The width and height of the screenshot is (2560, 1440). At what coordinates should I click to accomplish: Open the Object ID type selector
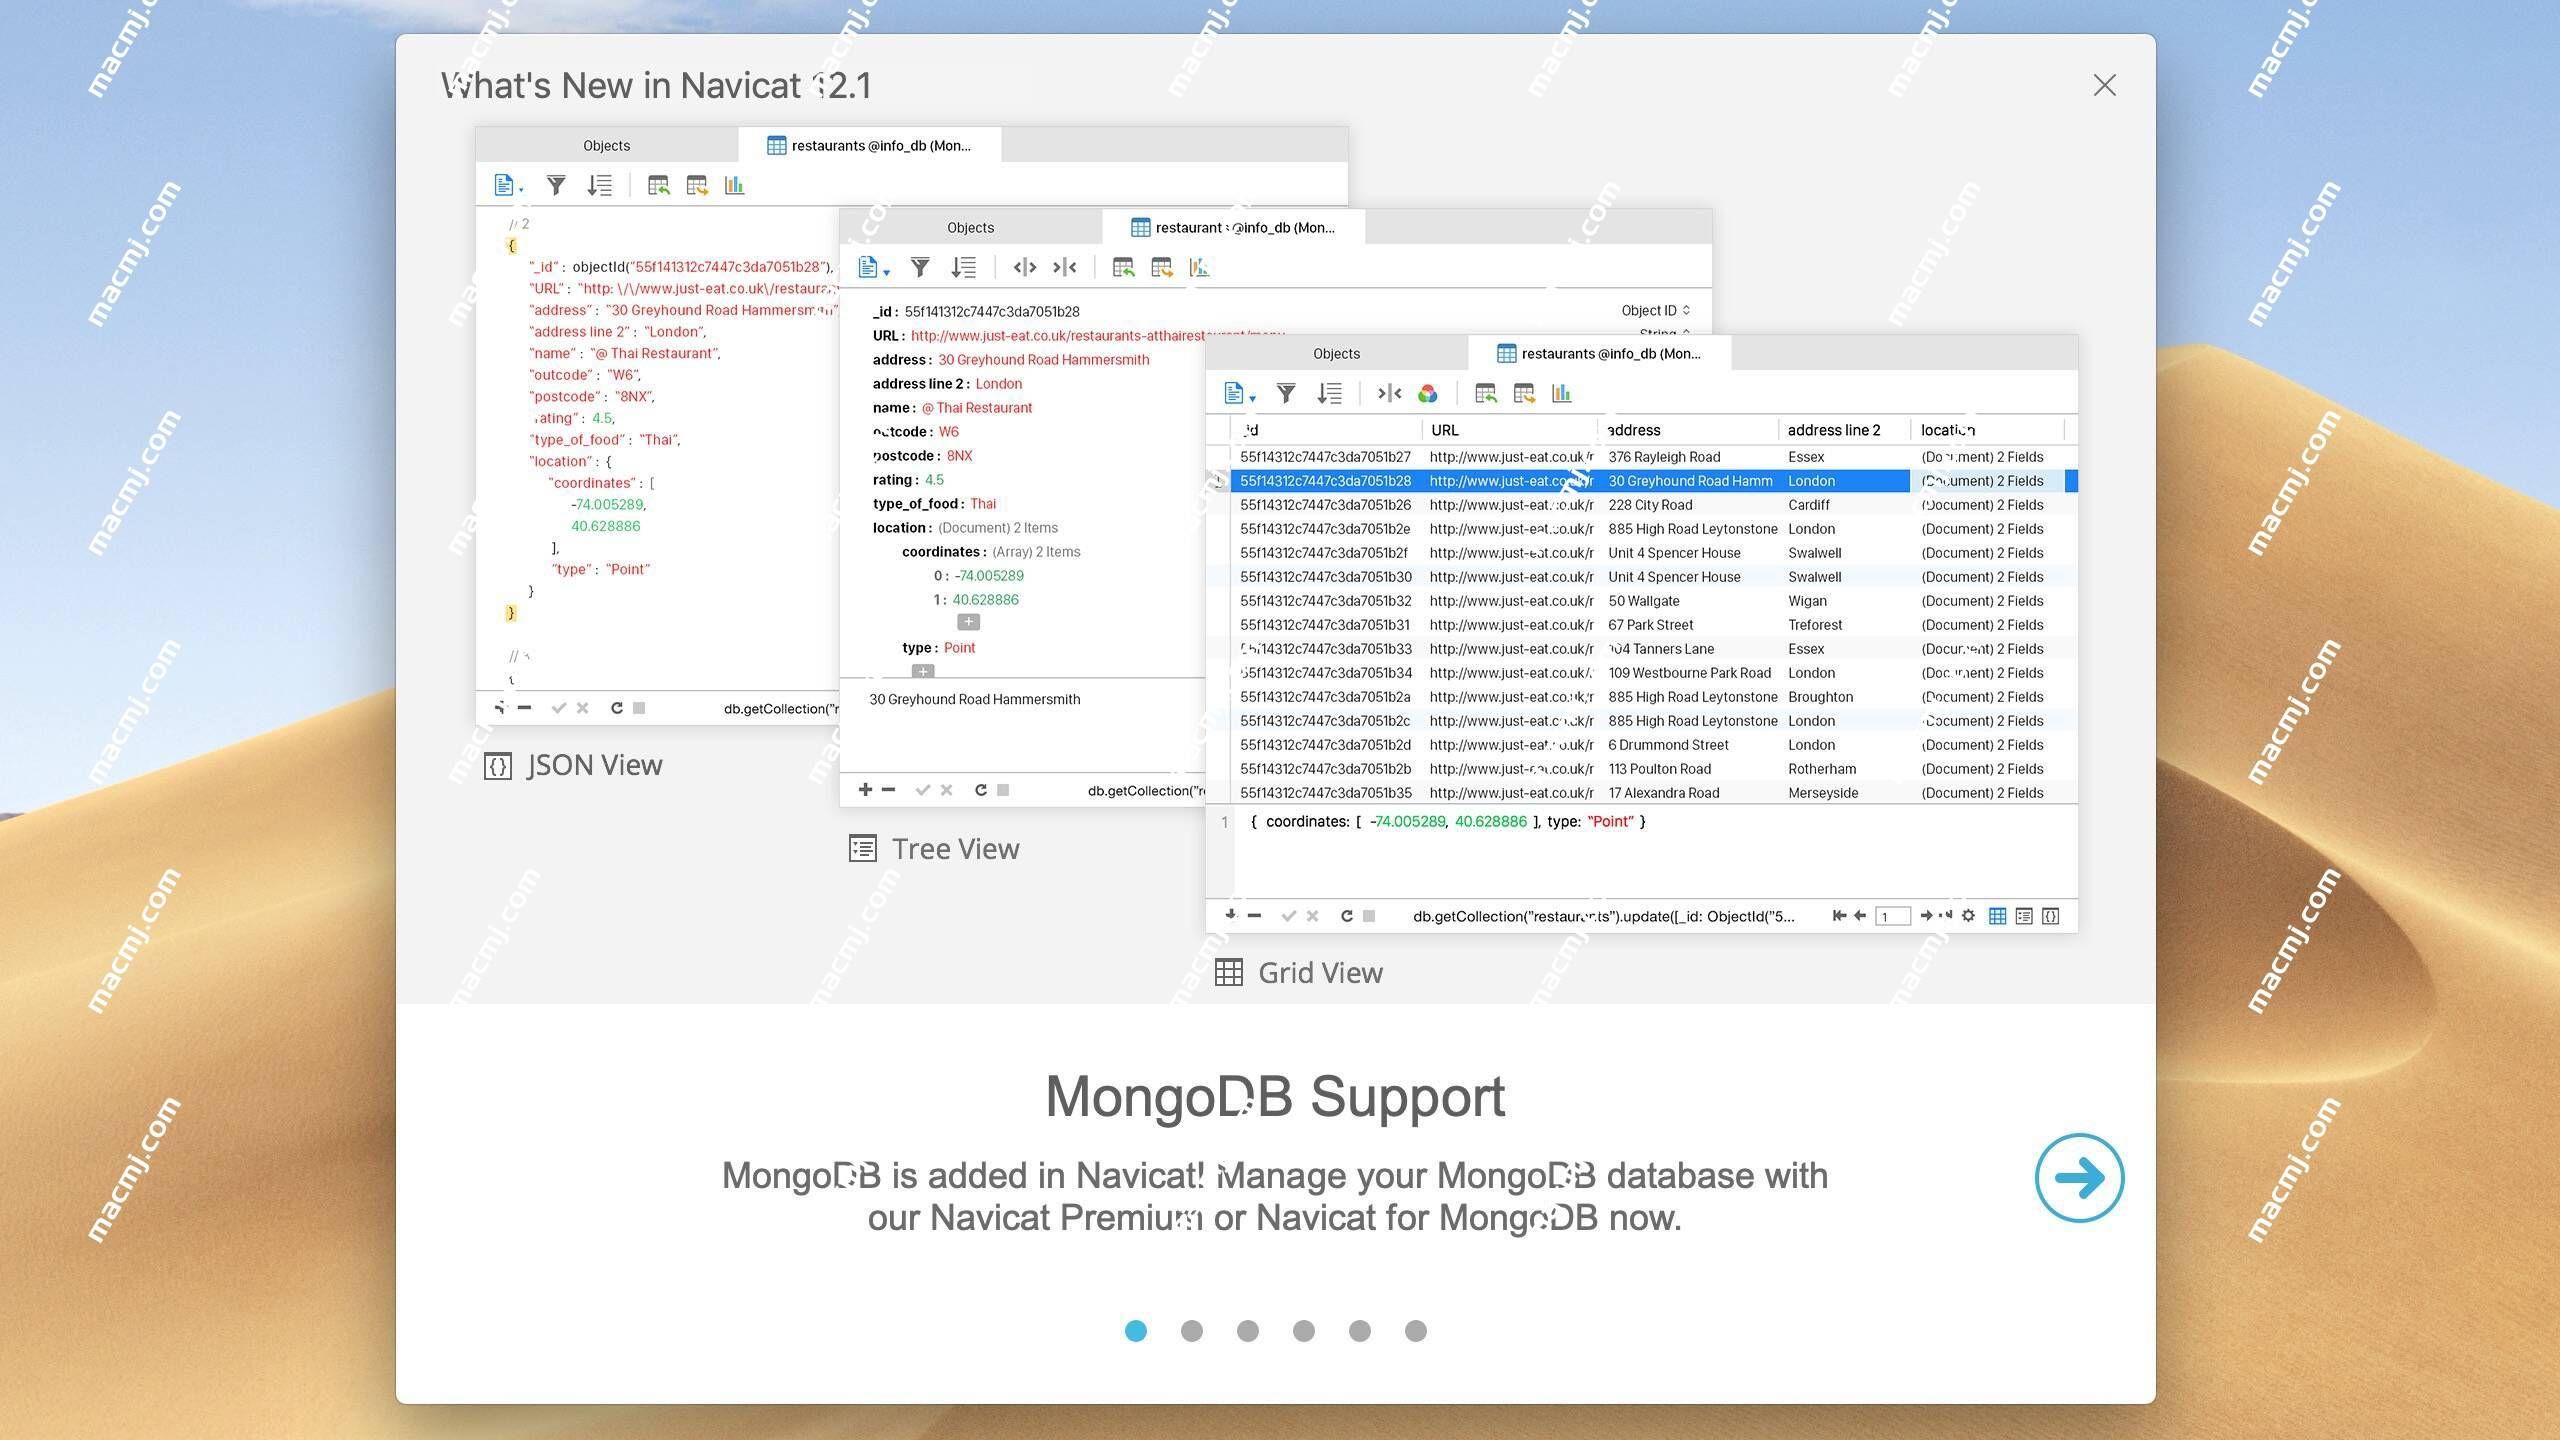[x=1655, y=310]
